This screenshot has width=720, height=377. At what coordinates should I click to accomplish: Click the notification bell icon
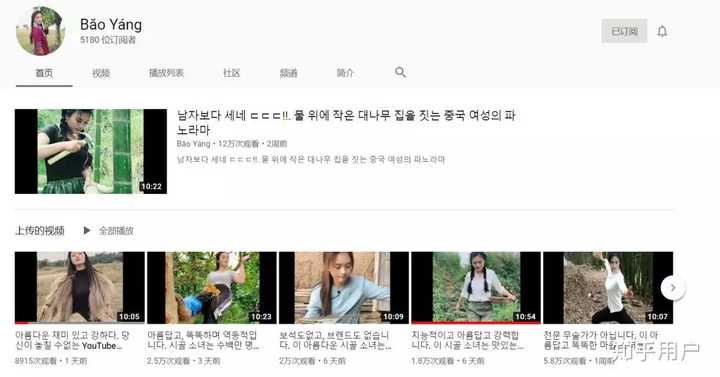pyautogui.click(x=662, y=31)
